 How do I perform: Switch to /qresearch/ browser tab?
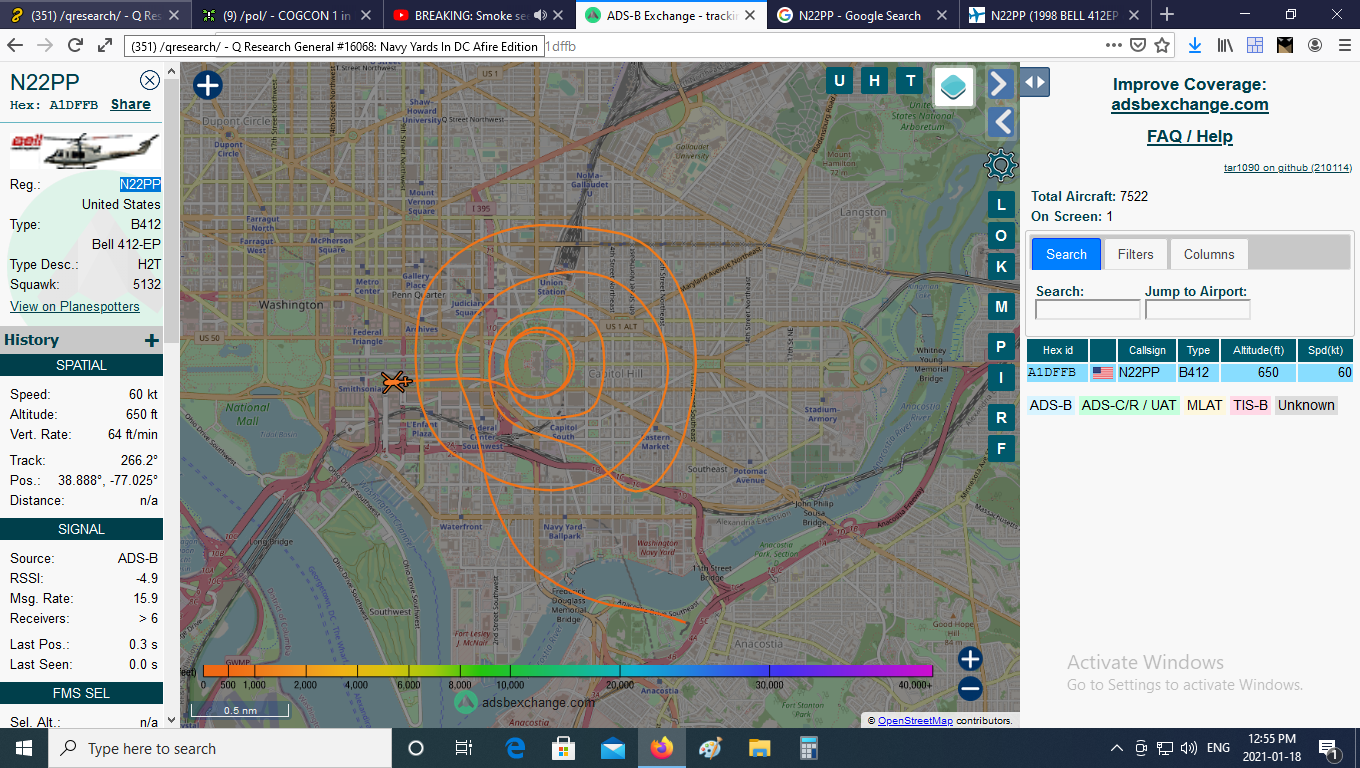(x=93, y=15)
